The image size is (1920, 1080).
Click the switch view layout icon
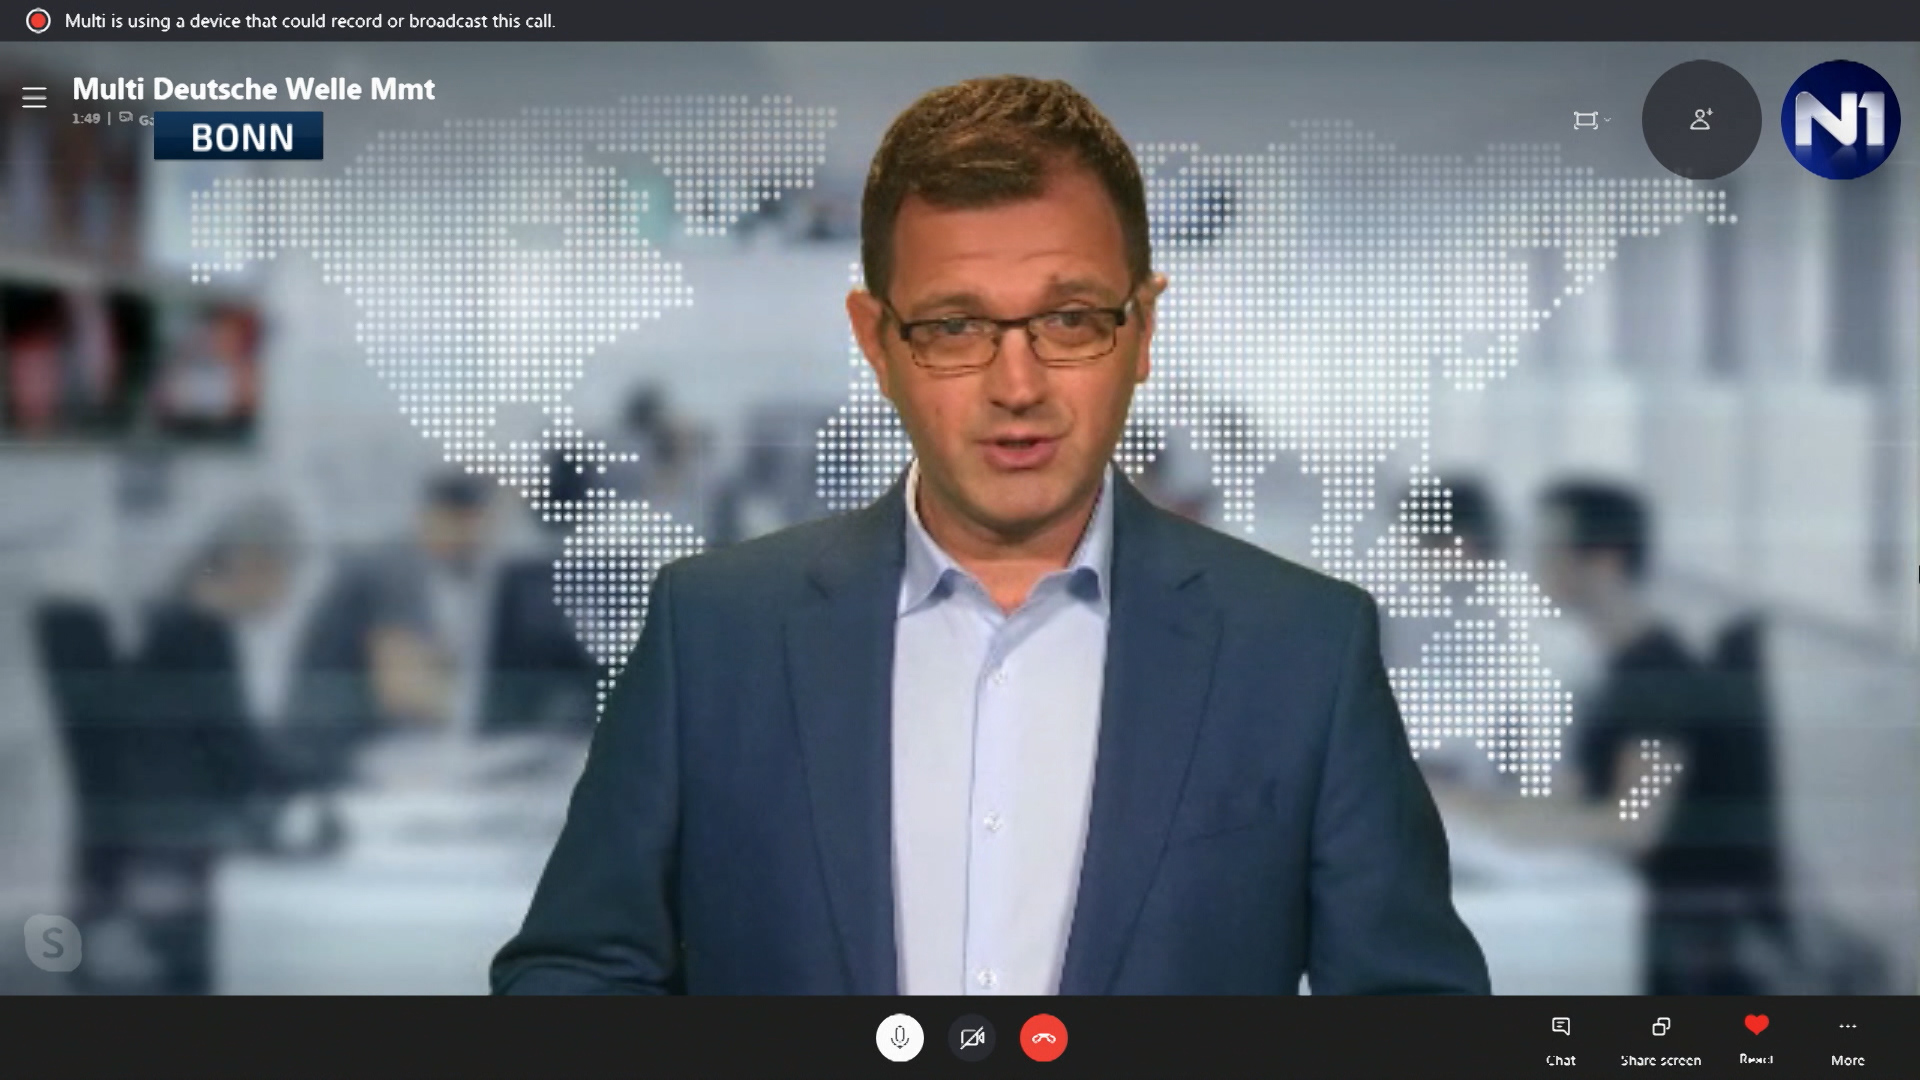point(1585,120)
